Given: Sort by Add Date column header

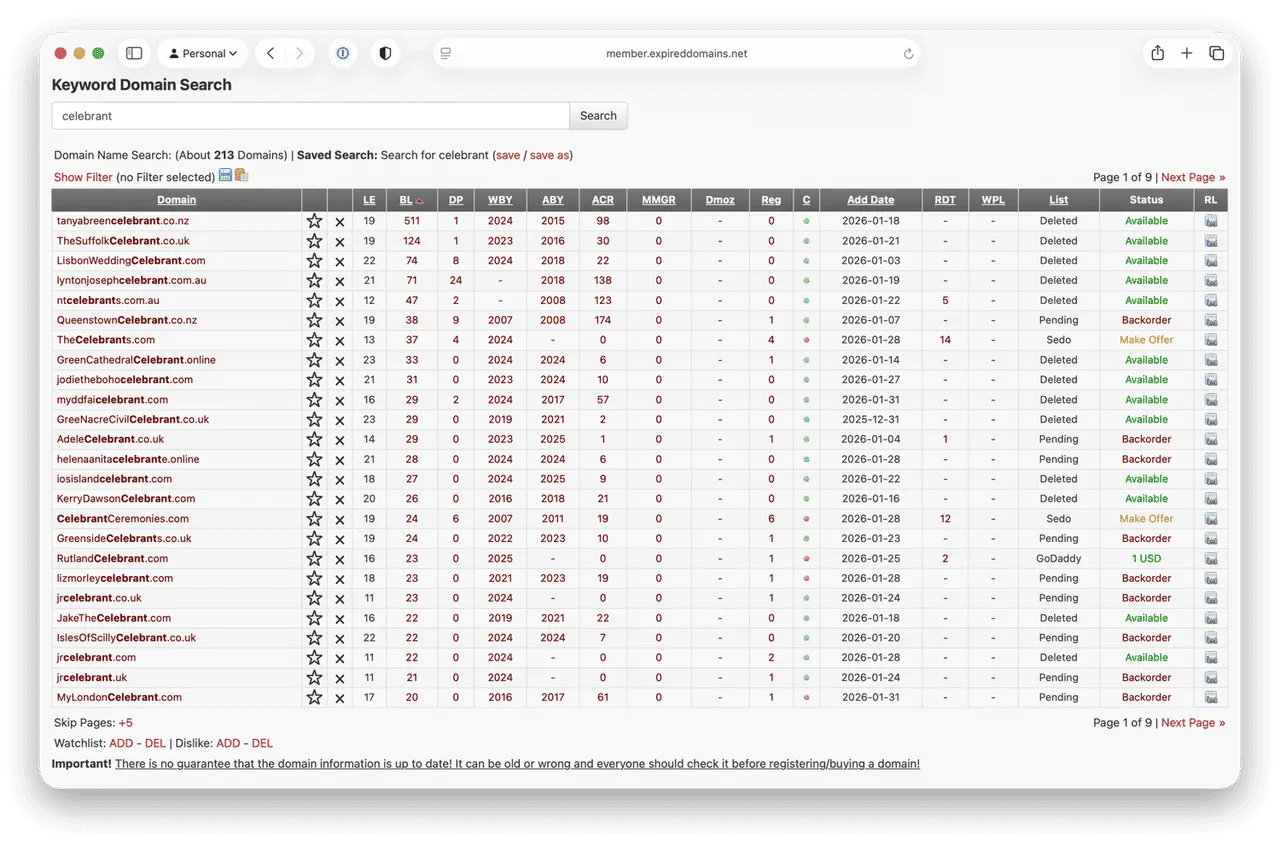Looking at the screenshot, I should pyautogui.click(x=870, y=200).
